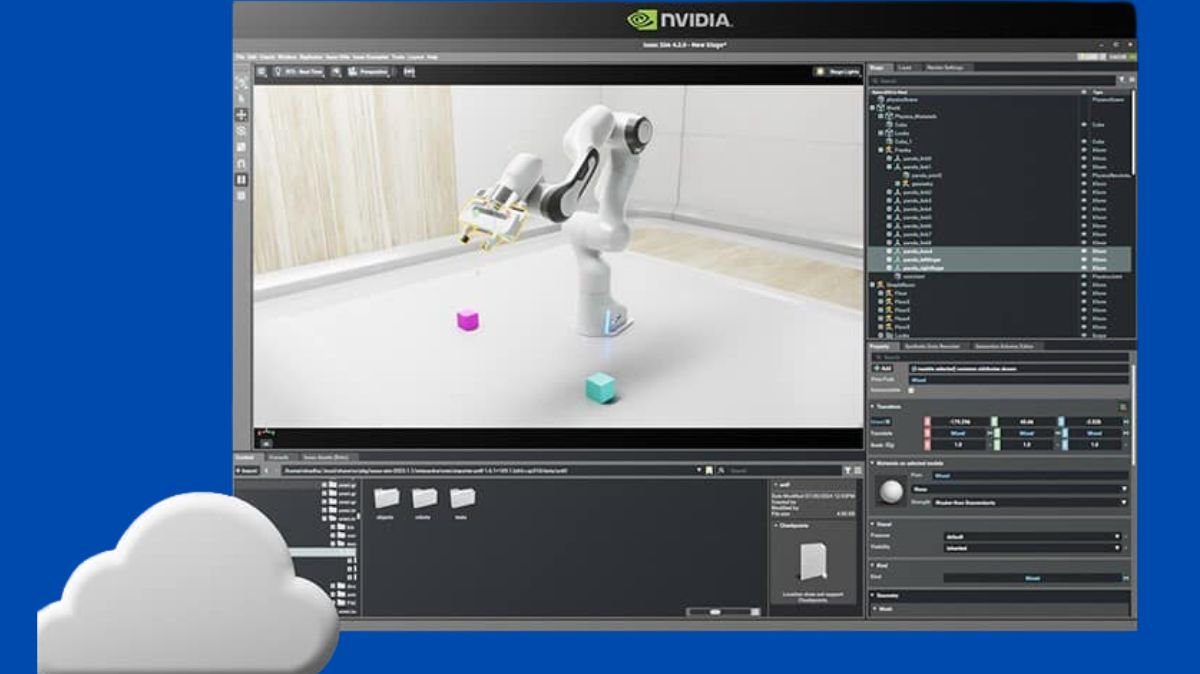This screenshot has height=674, width=1200.
Task: Expand the World tree node
Action: click(873, 108)
